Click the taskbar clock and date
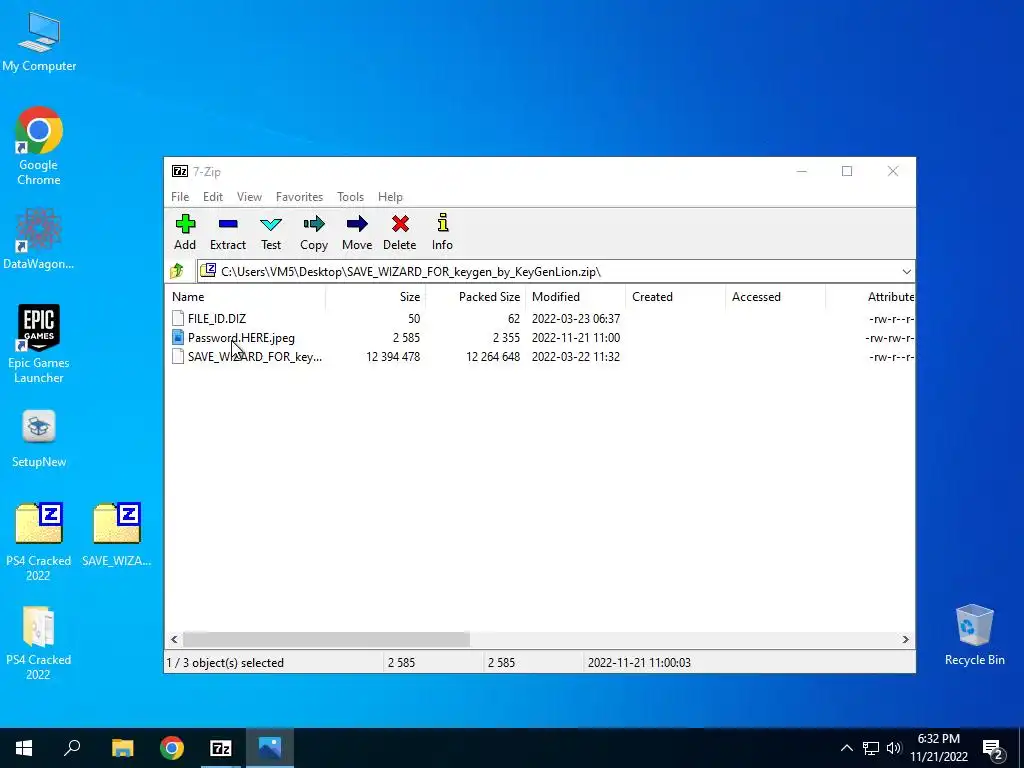Image resolution: width=1024 pixels, height=768 pixels. coord(939,748)
